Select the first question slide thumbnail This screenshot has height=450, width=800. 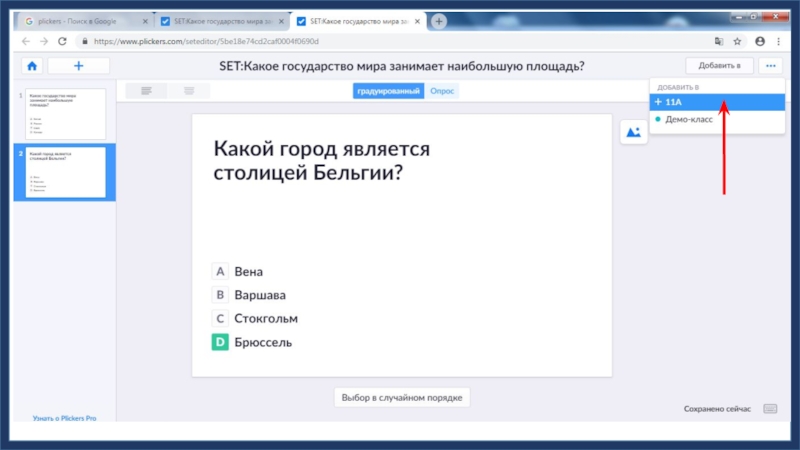click(64, 113)
